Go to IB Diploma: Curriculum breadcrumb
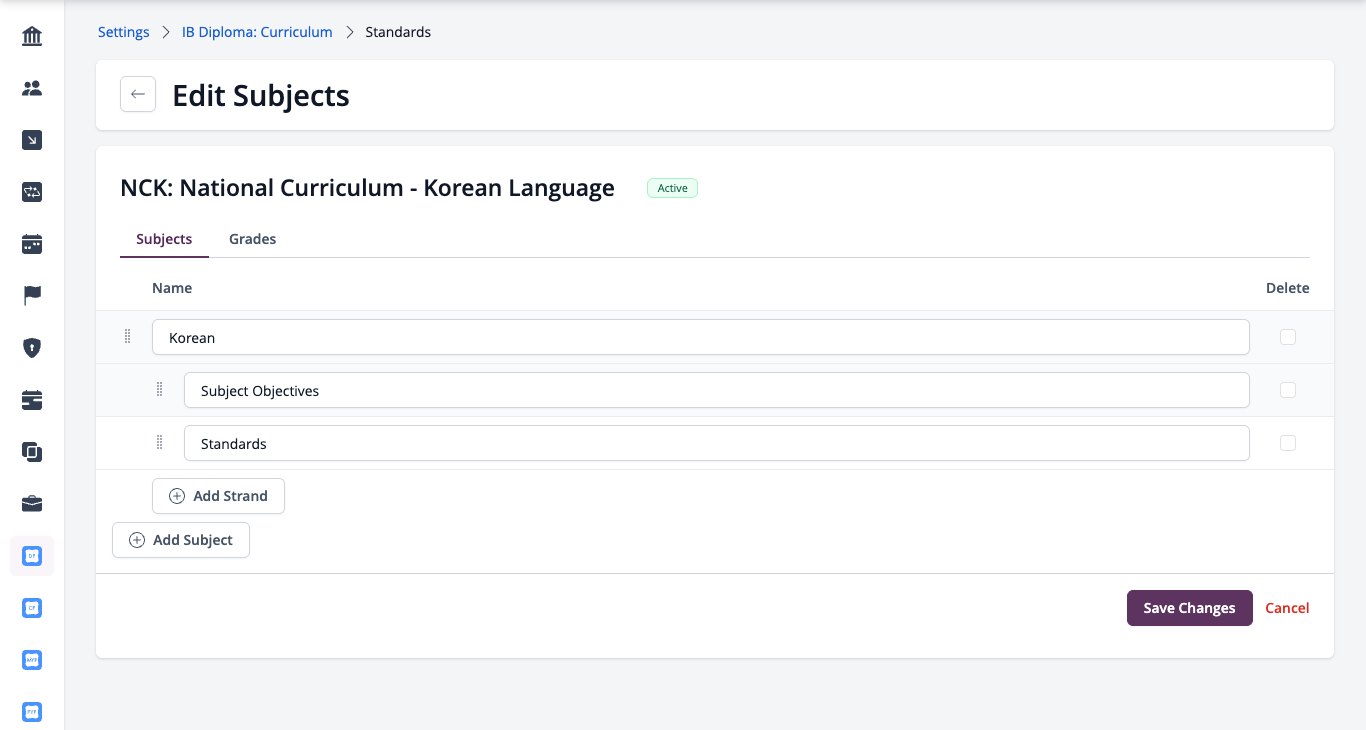Screen dimensions: 1366x730 tap(257, 32)
